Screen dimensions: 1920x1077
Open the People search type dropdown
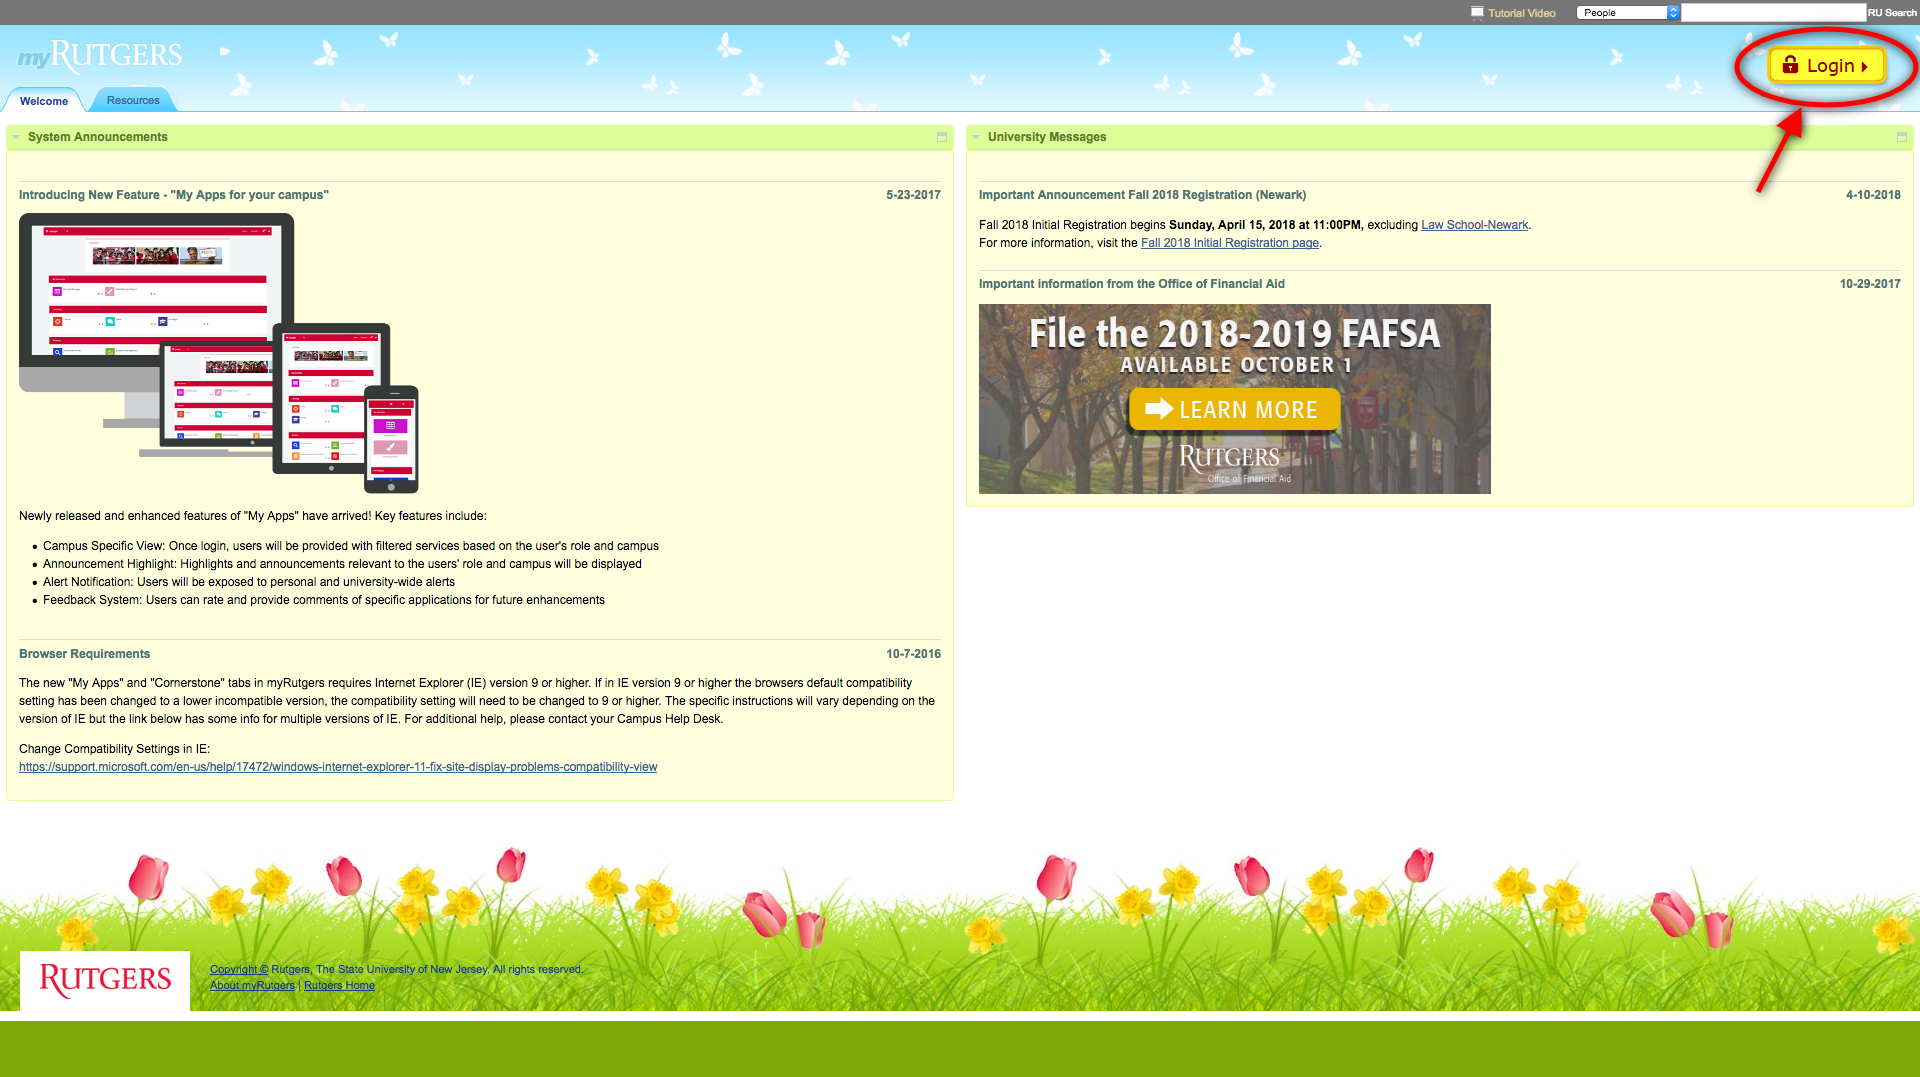(x=1627, y=13)
